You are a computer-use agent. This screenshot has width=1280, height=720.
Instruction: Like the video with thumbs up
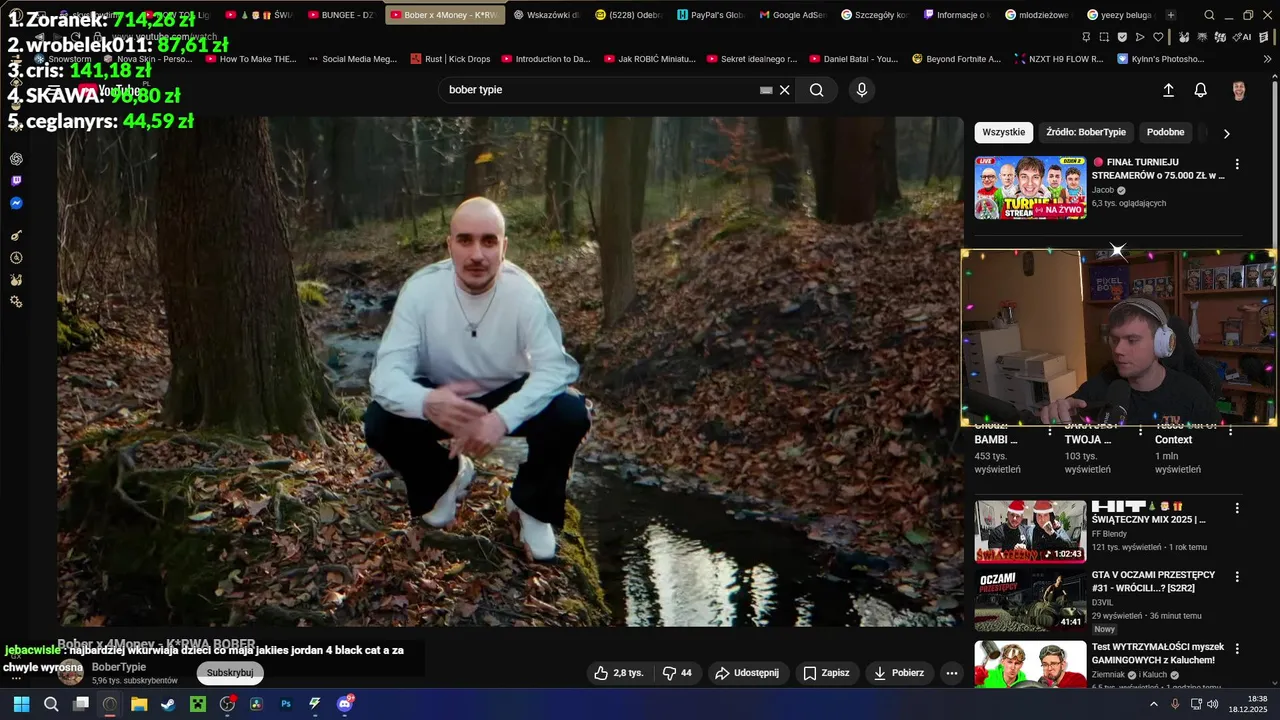(619, 673)
